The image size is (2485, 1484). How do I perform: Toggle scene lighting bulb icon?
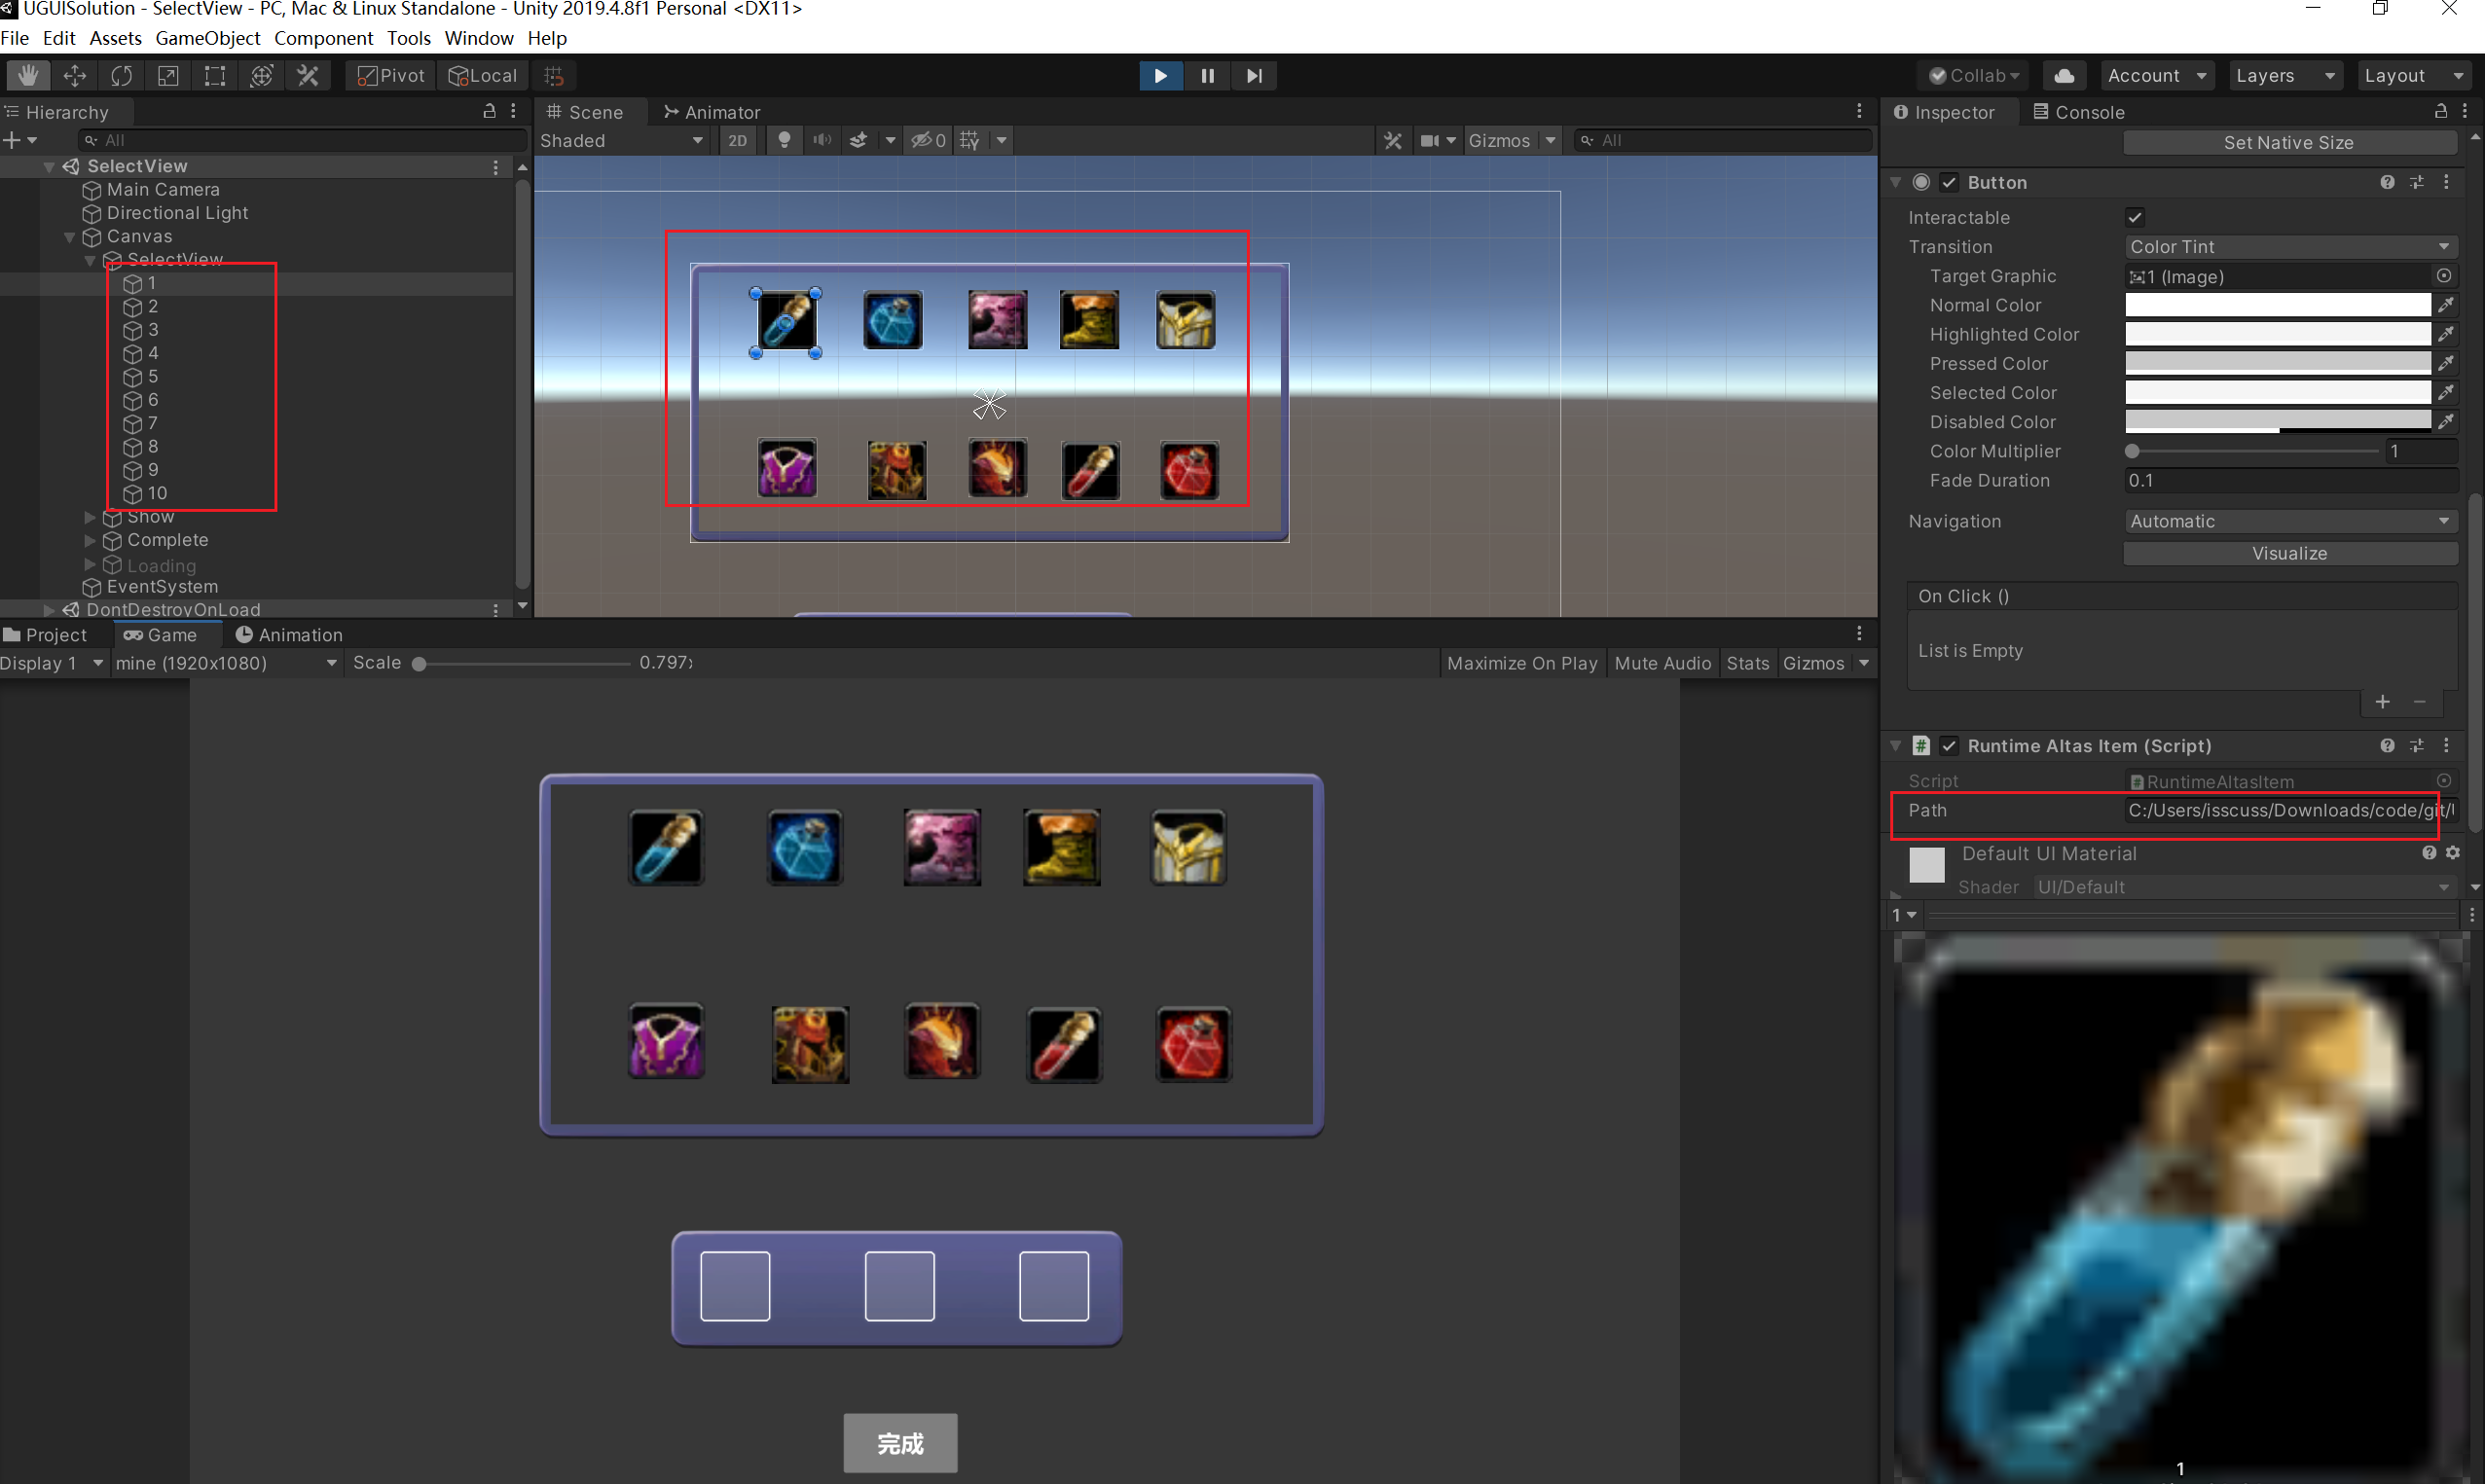click(x=784, y=141)
